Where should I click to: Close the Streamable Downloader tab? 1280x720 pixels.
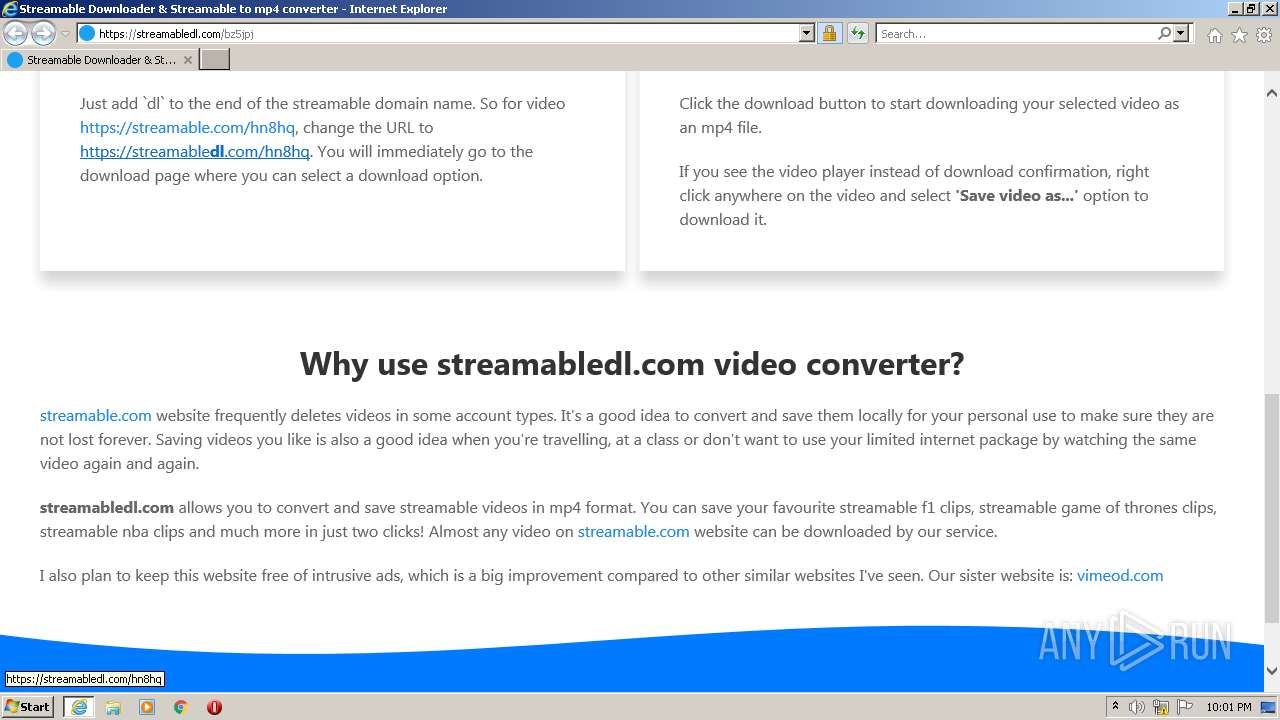click(187, 60)
